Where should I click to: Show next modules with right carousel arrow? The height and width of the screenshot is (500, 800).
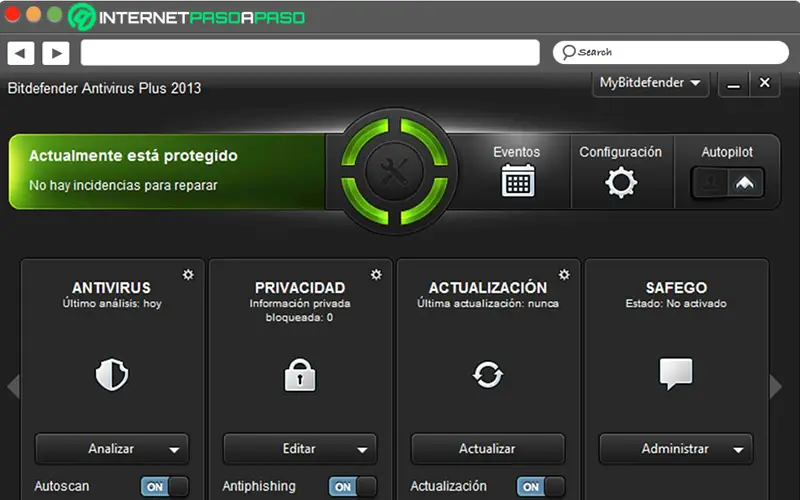(x=776, y=386)
